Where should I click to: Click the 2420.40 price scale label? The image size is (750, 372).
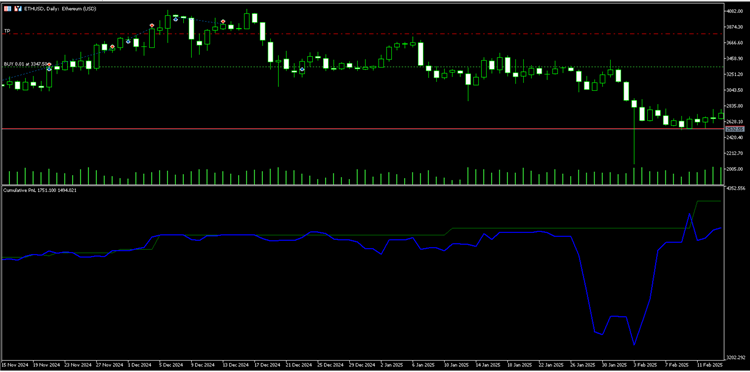(734, 137)
